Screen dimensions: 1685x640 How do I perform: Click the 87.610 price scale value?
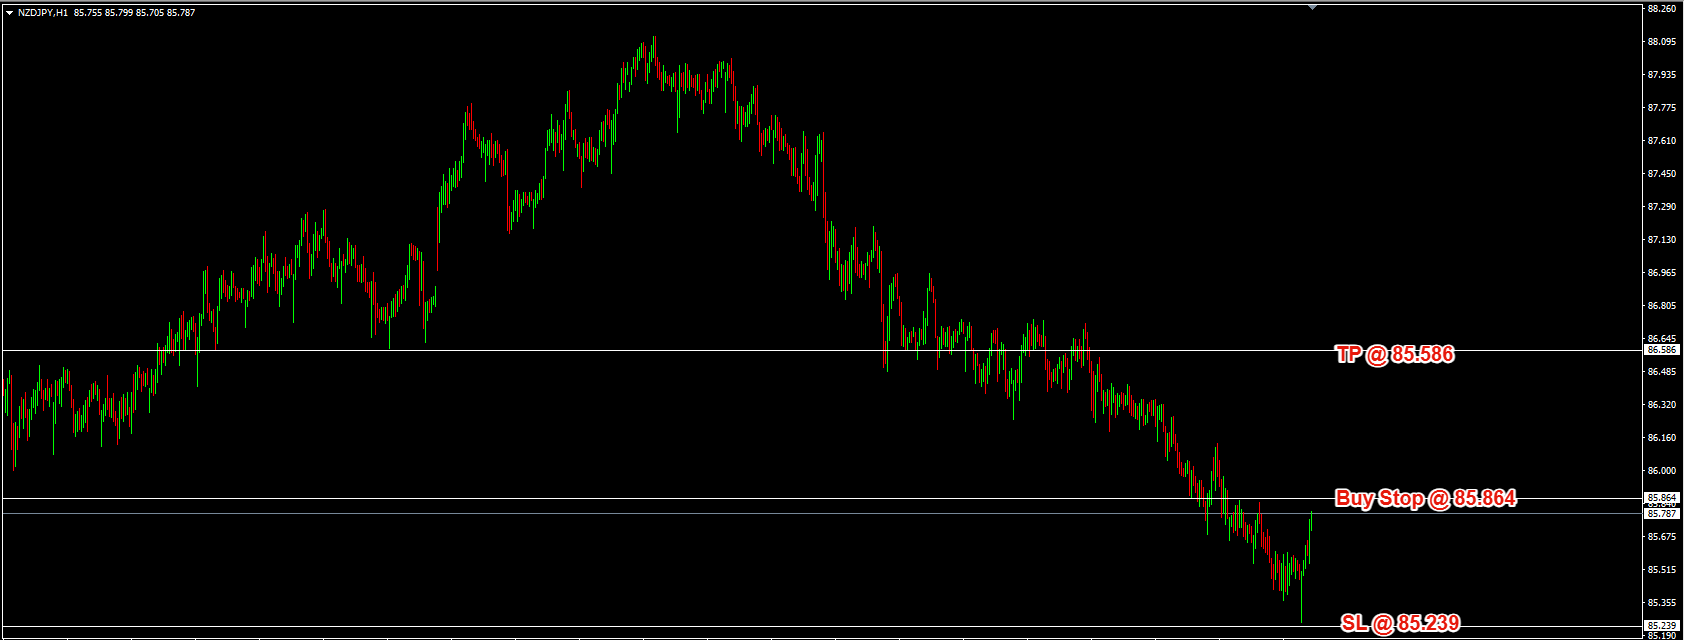[x=1661, y=141]
